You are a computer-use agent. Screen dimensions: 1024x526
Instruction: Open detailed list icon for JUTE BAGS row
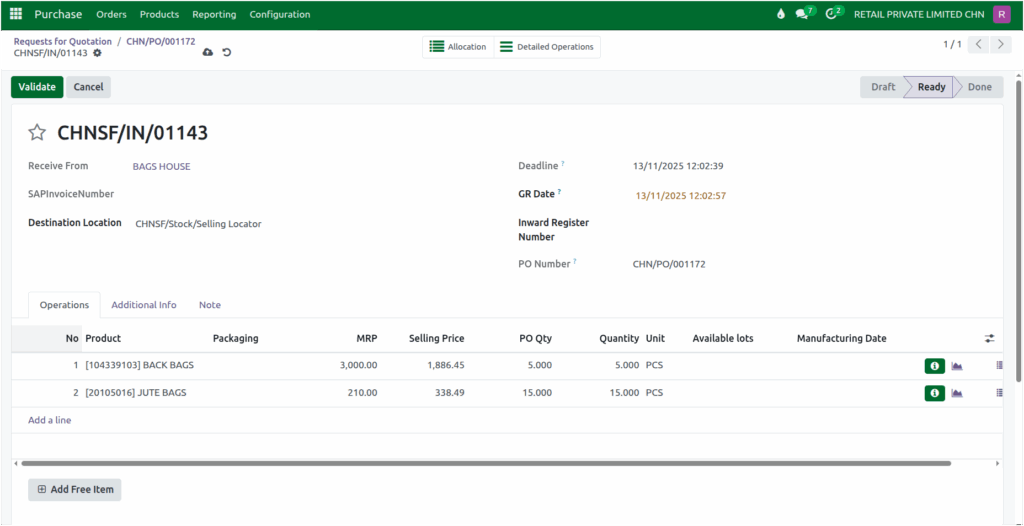click(999, 393)
